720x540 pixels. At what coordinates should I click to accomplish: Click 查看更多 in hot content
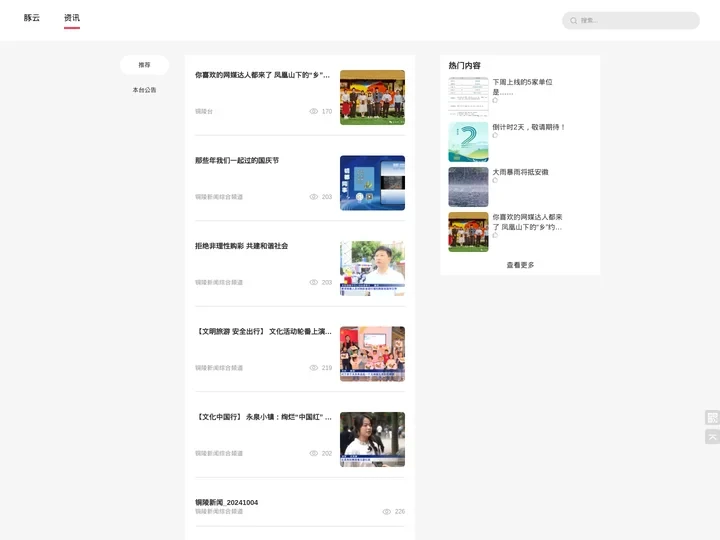click(x=520, y=265)
